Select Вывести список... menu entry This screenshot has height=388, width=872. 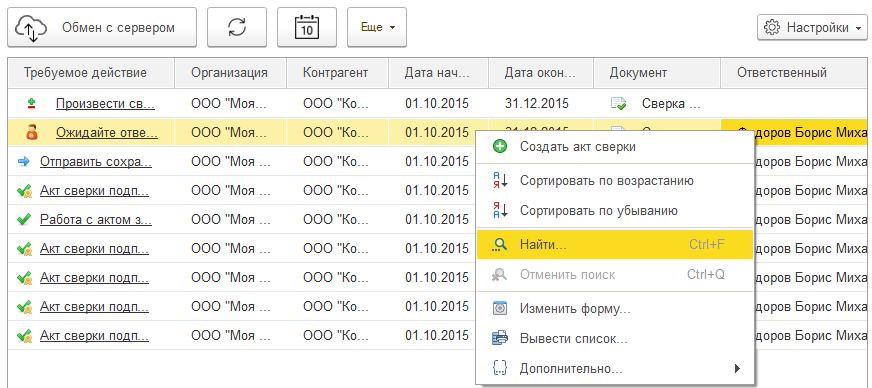615,339
